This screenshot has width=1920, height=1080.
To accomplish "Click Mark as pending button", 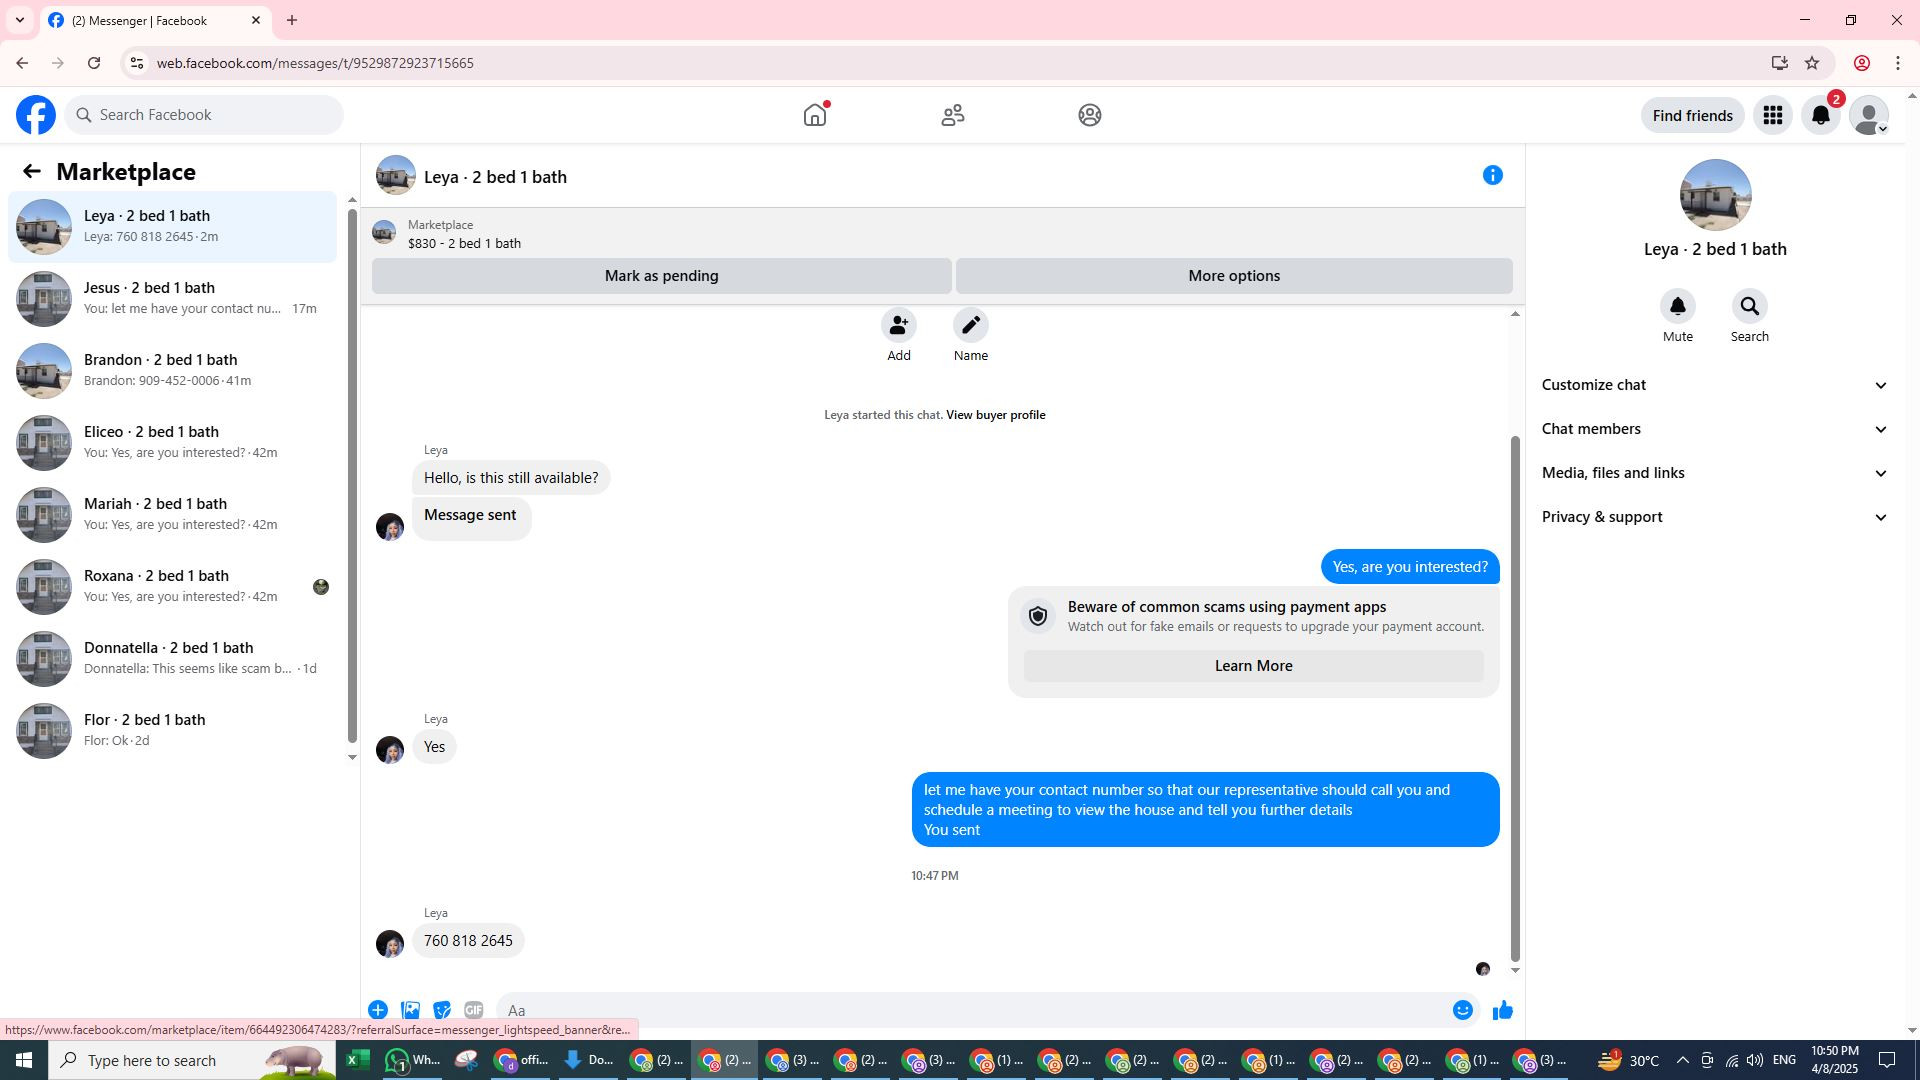I will pyautogui.click(x=661, y=276).
